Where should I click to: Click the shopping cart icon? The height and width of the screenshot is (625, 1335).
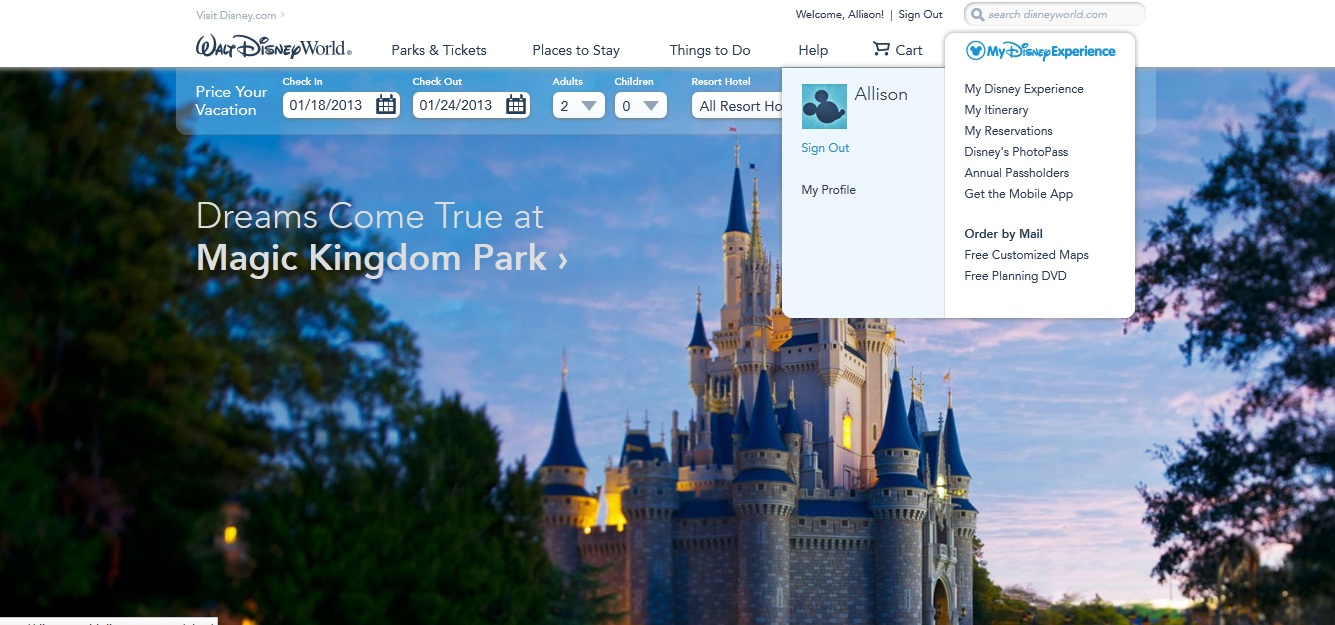pos(881,49)
